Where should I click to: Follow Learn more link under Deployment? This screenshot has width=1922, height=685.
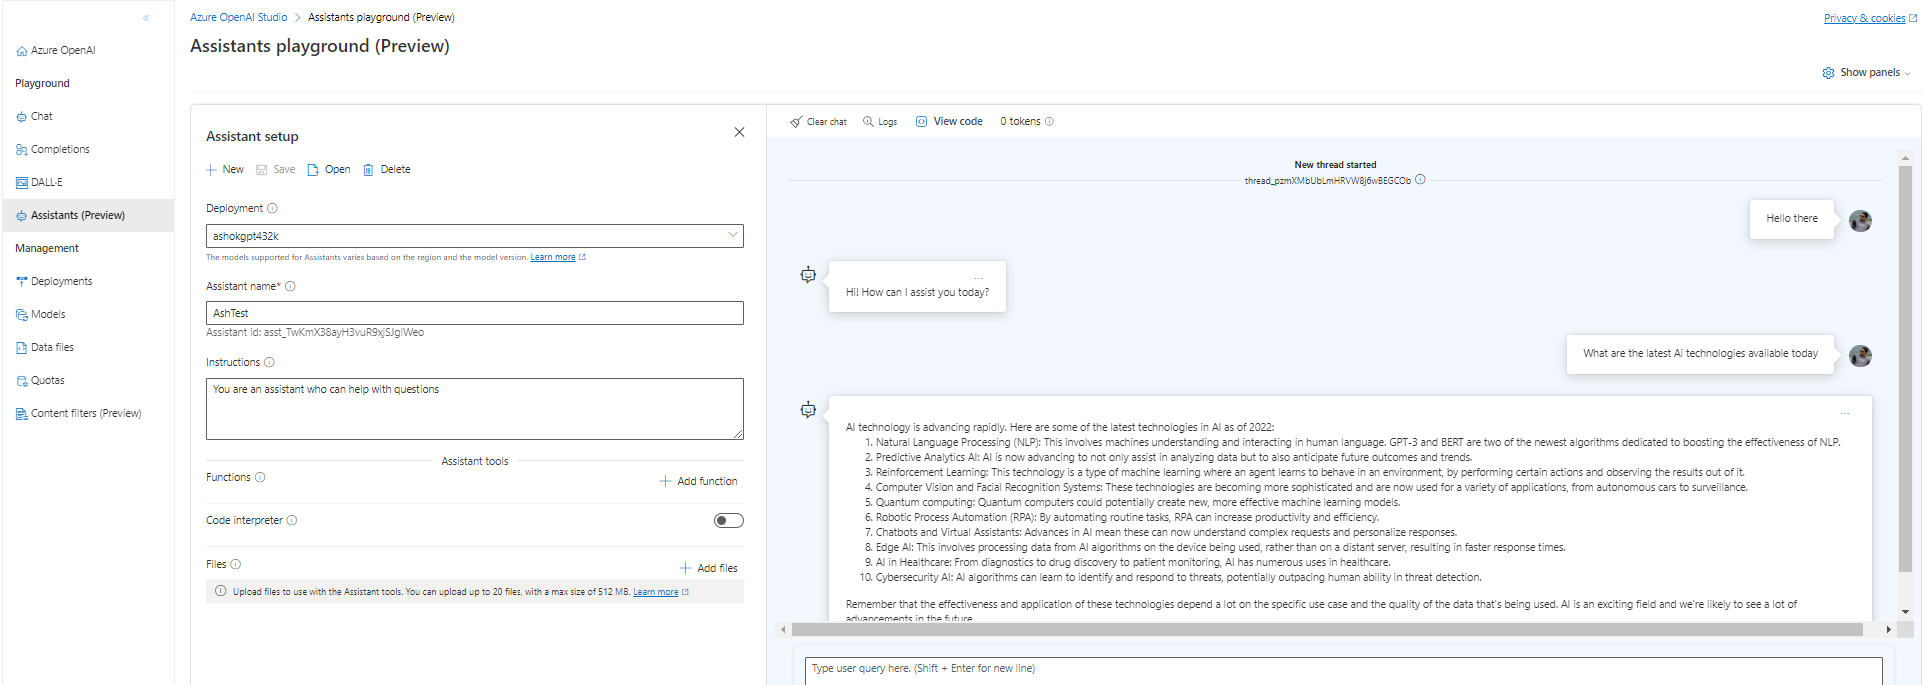click(553, 257)
